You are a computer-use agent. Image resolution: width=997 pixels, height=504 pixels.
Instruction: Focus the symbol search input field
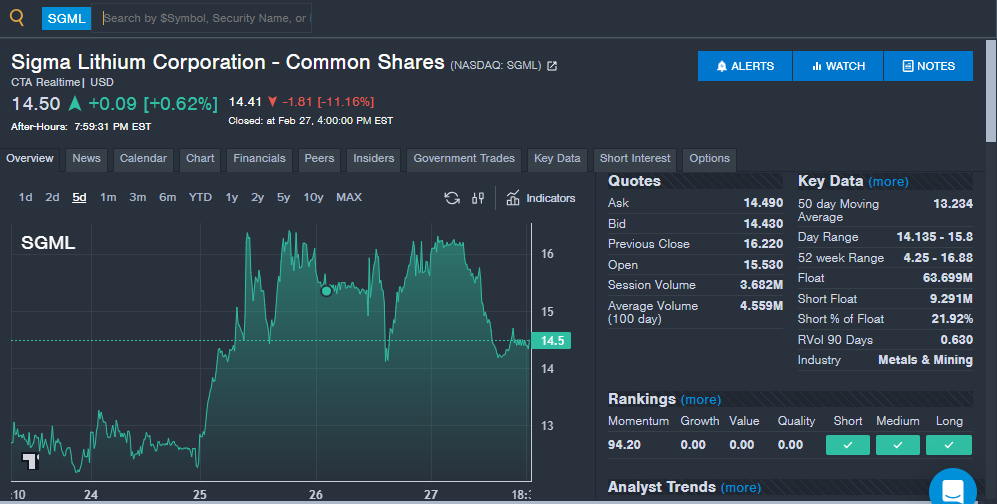(202, 18)
